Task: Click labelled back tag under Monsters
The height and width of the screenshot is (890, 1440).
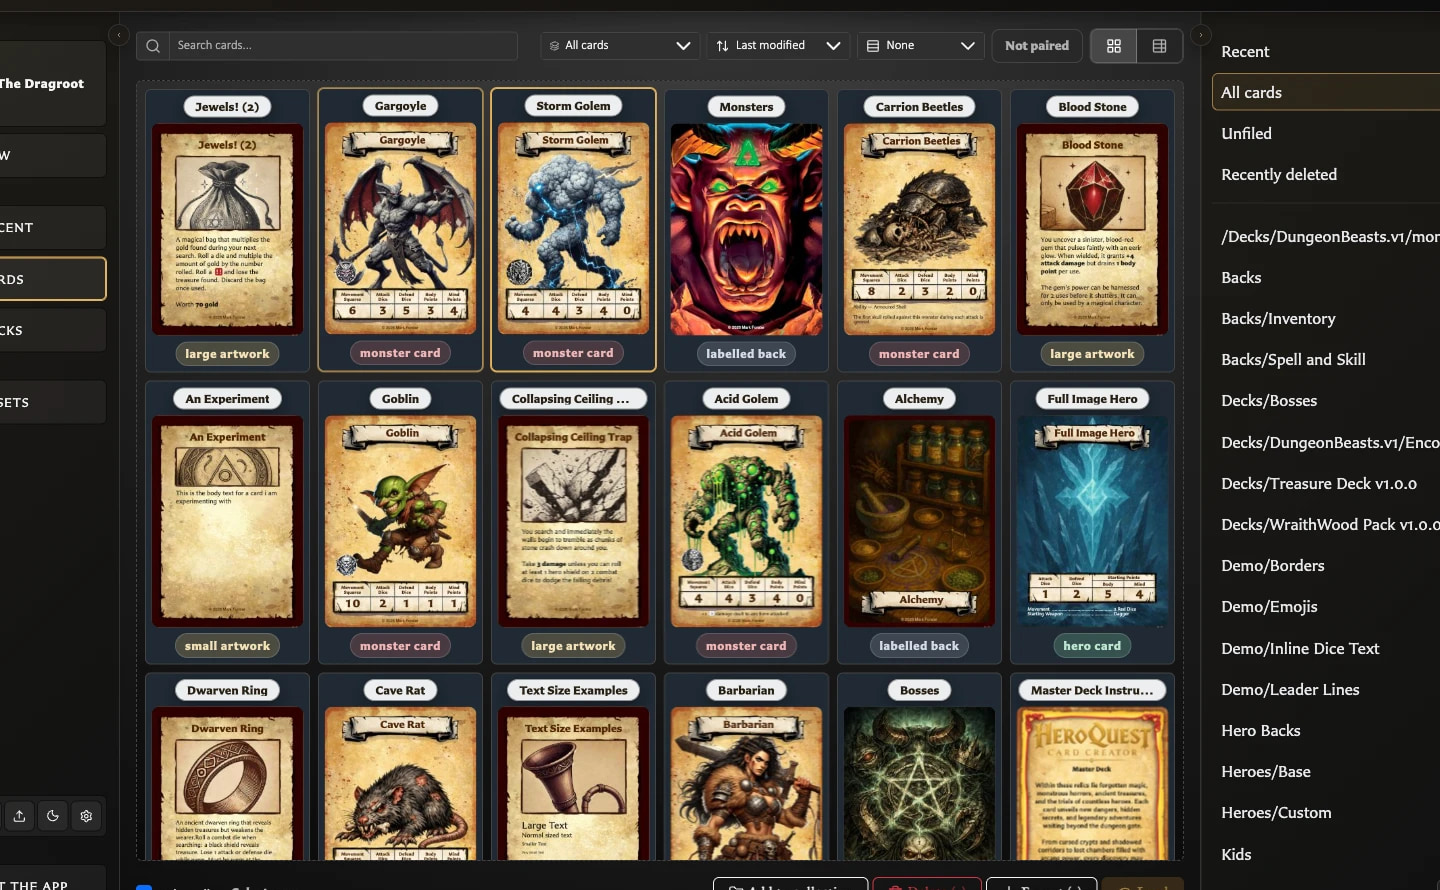Action: tap(746, 354)
